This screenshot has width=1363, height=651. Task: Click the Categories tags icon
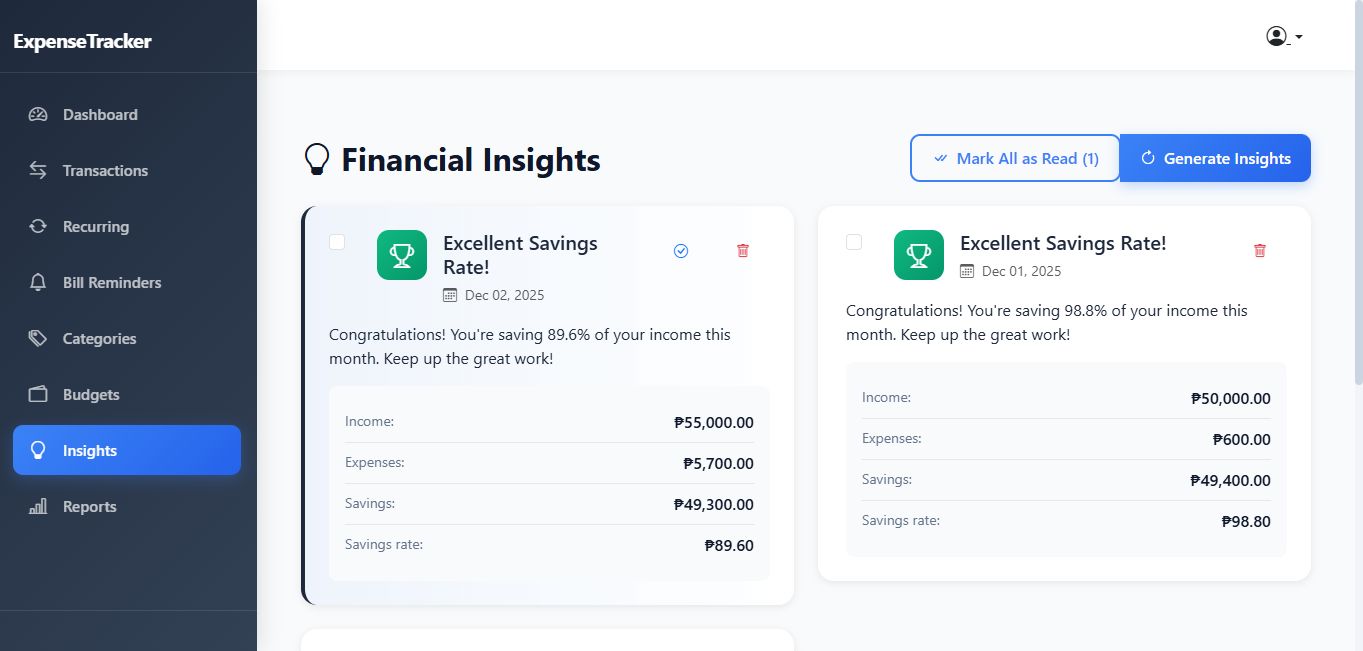(x=38, y=338)
